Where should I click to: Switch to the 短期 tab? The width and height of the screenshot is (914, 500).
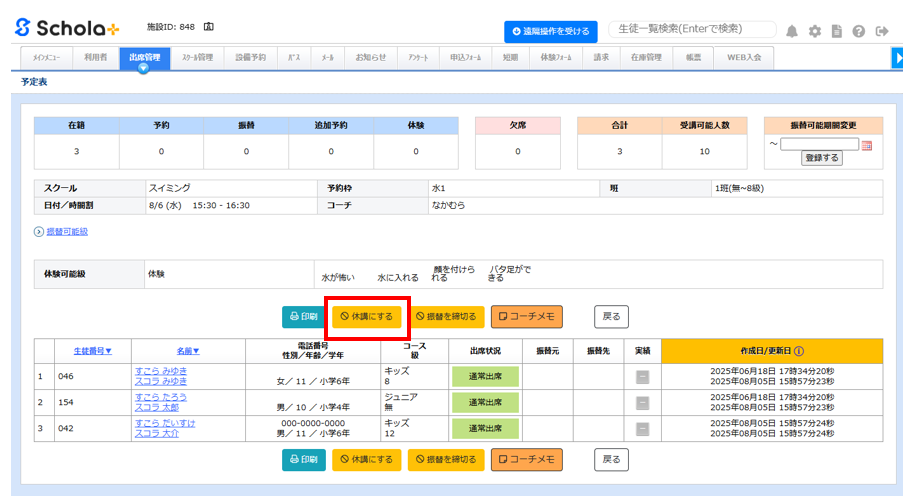511,58
